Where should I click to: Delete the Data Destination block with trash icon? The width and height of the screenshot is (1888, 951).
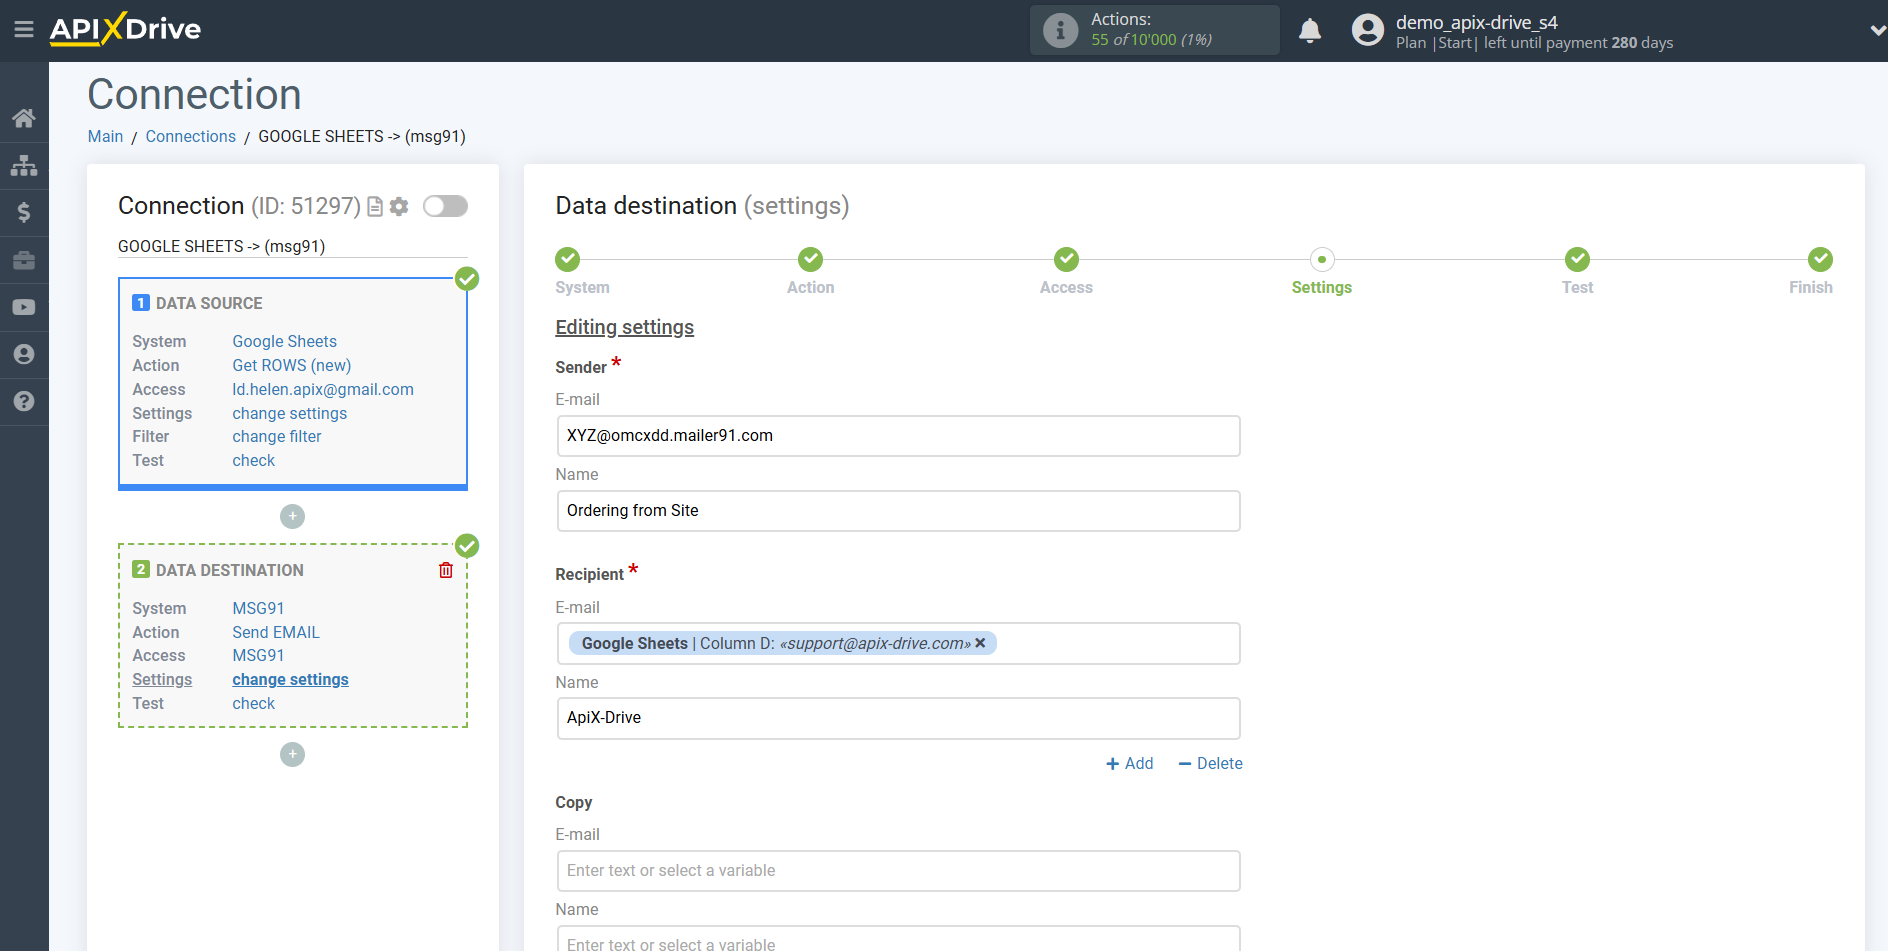pos(446,570)
